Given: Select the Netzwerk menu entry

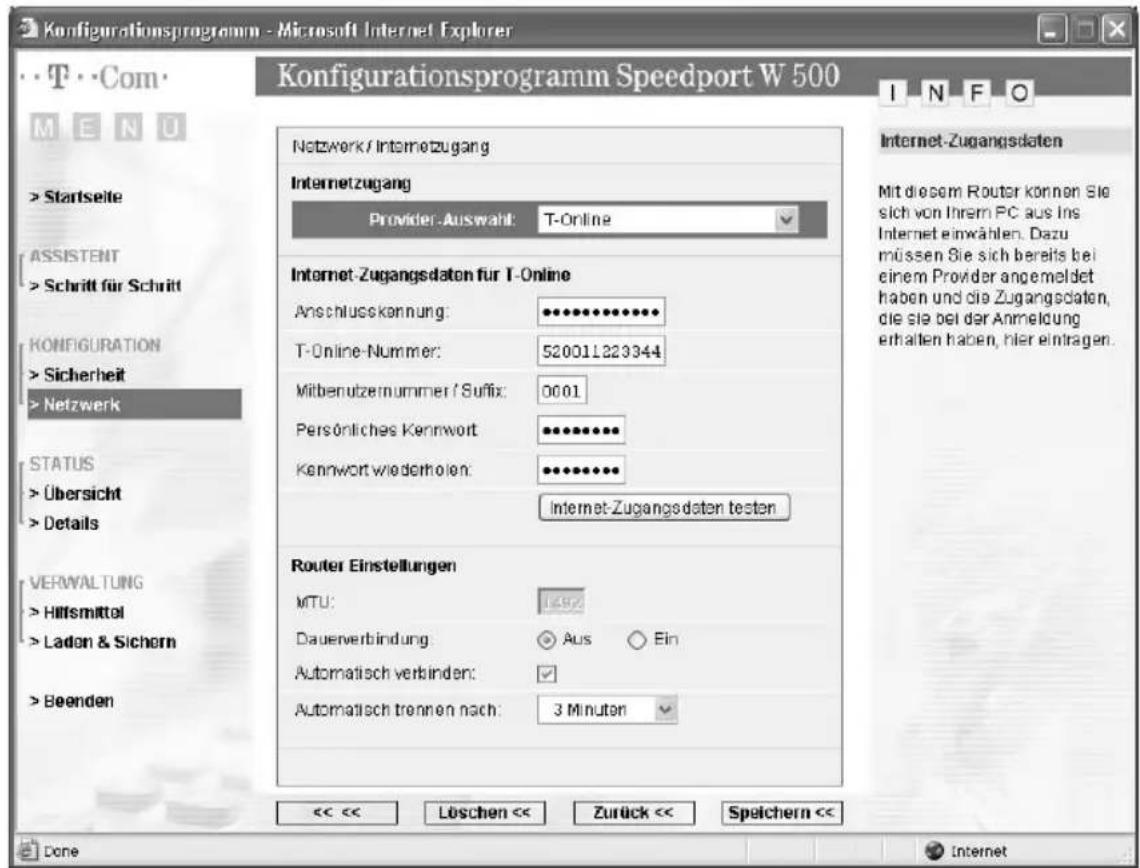Looking at the screenshot, I should tap(135, 404).
